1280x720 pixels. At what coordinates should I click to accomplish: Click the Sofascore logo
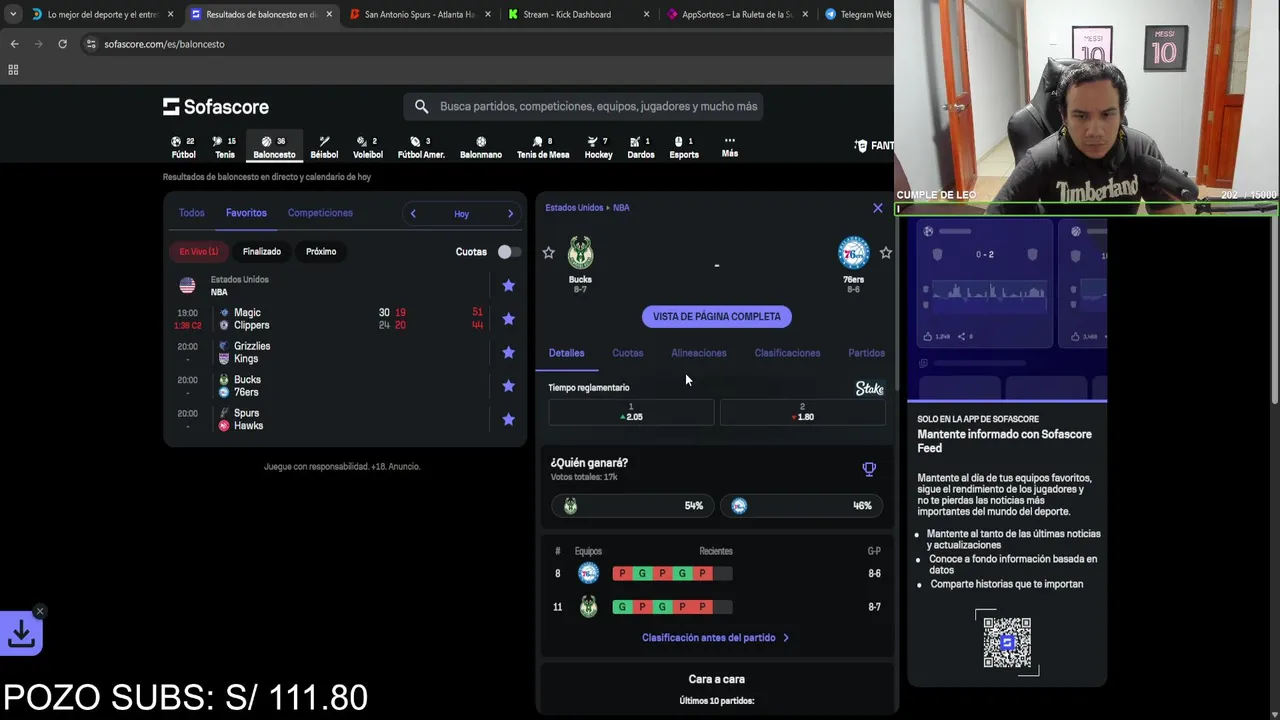pyautogui.click(x=216, y=107)
